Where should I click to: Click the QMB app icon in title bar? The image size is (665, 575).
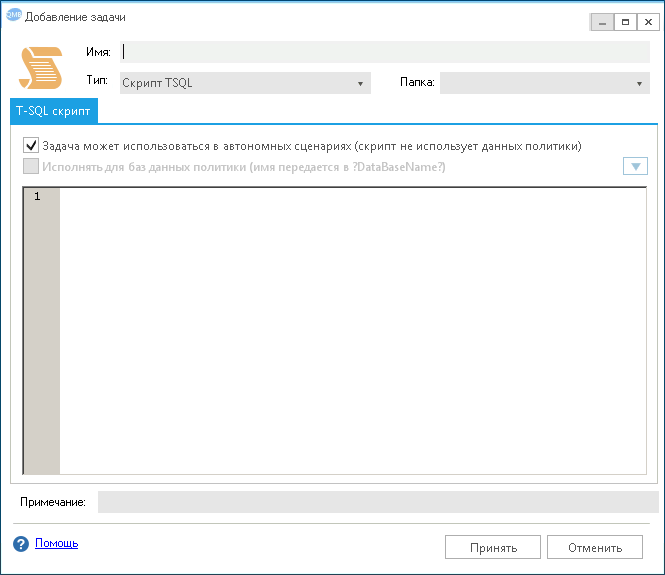pos(14,15)
